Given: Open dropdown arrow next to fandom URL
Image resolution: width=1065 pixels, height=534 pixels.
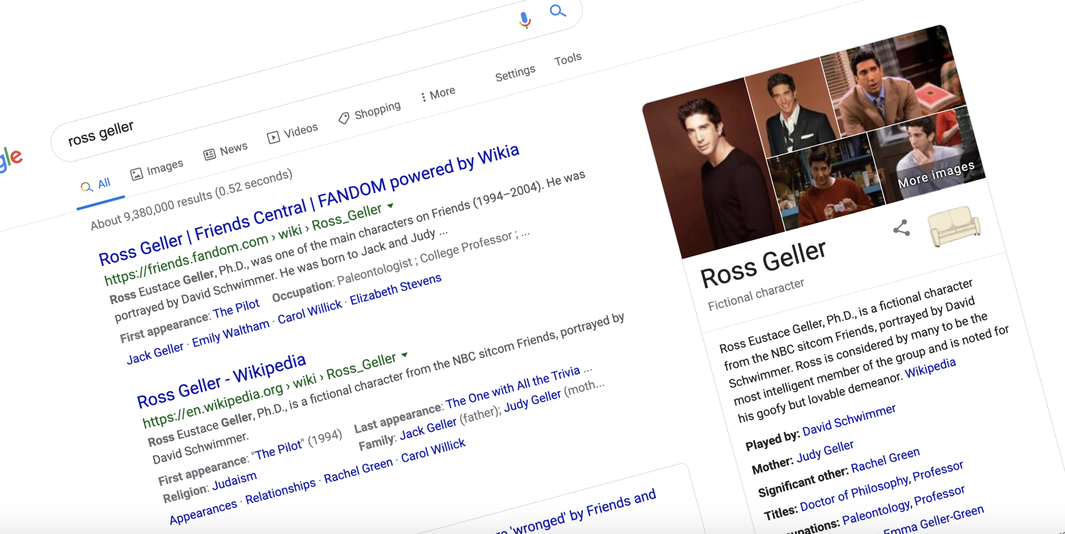Looking at the screenshot, I should pos(391,205).
